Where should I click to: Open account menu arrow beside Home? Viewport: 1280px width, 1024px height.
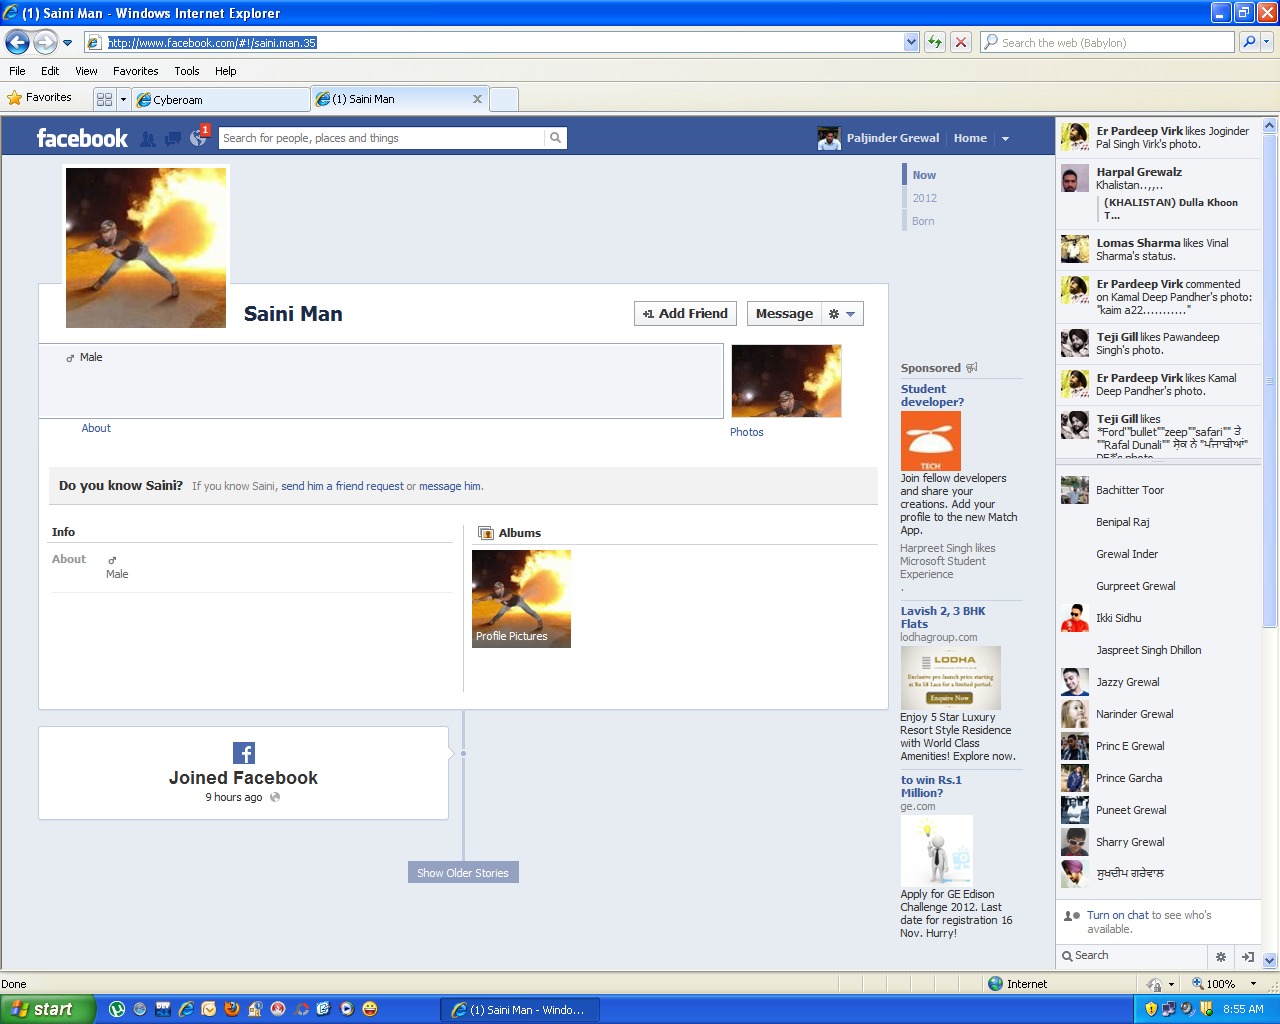coord(1005,139)
